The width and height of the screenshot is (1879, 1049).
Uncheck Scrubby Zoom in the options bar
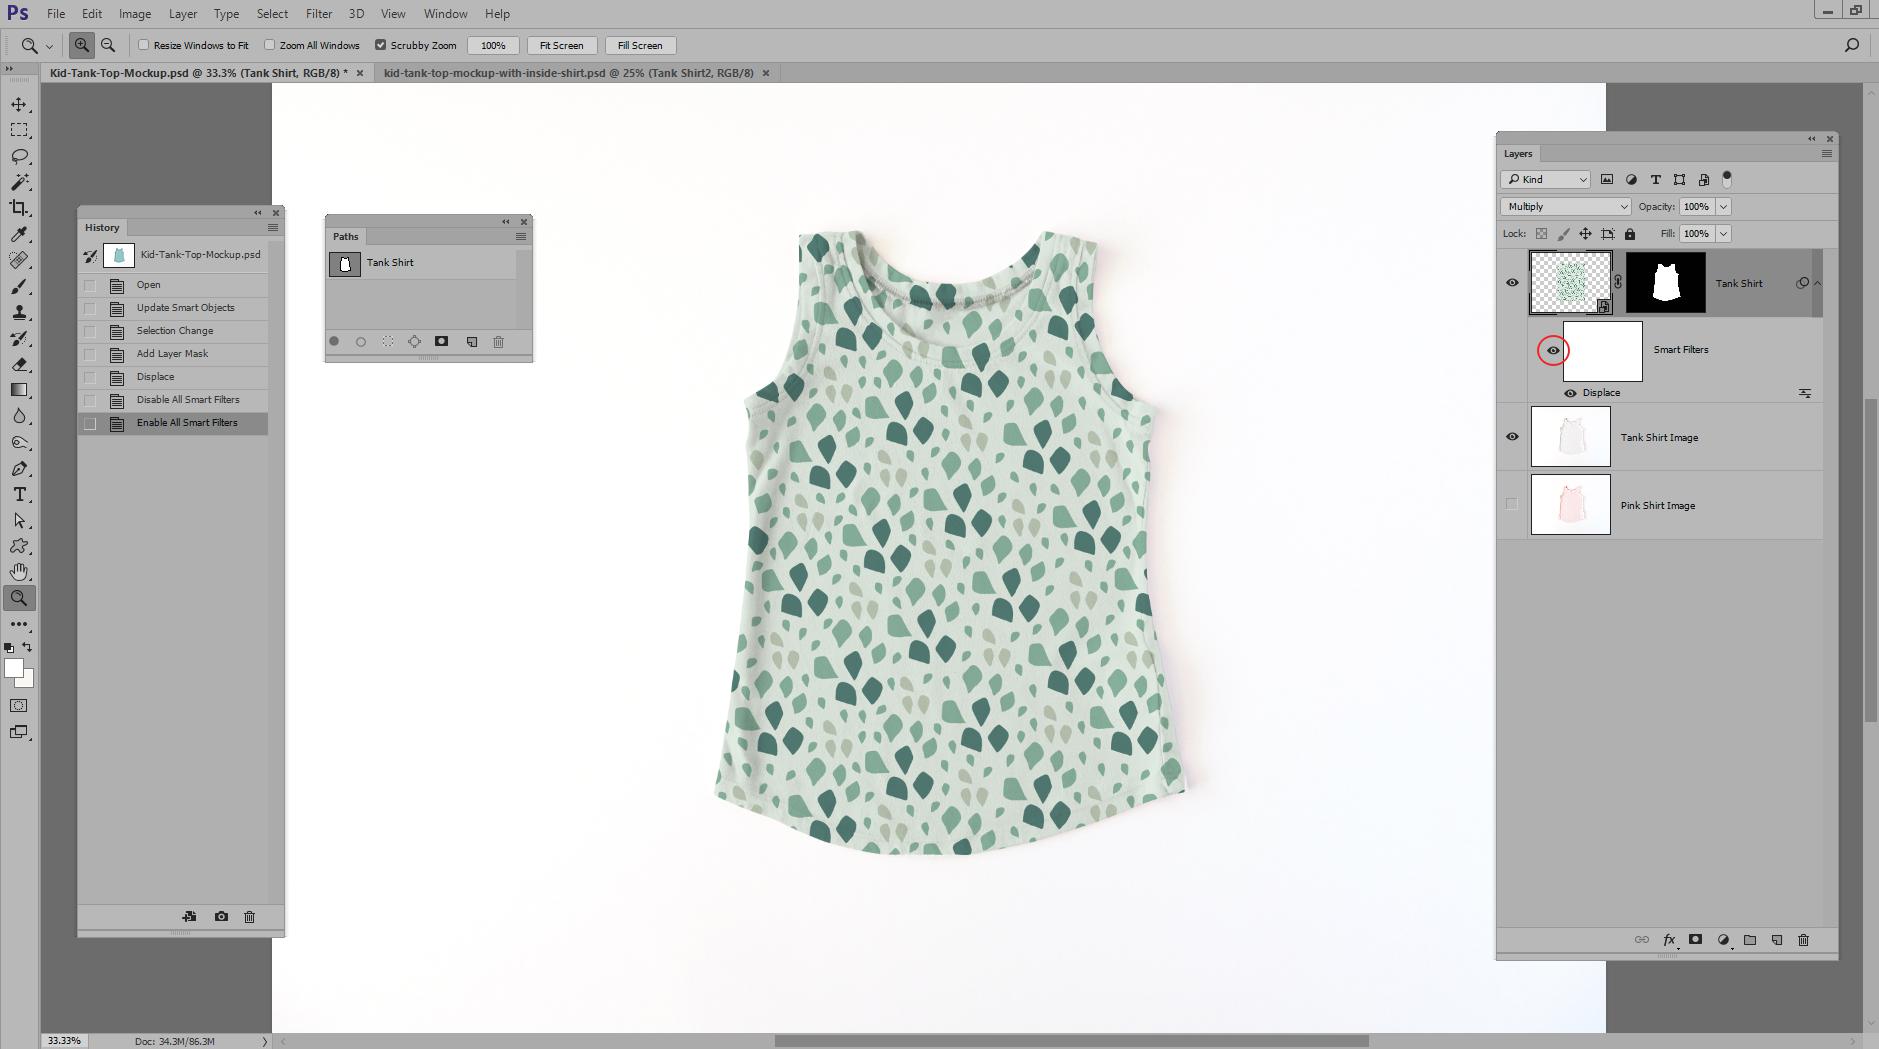click(382, 45)
